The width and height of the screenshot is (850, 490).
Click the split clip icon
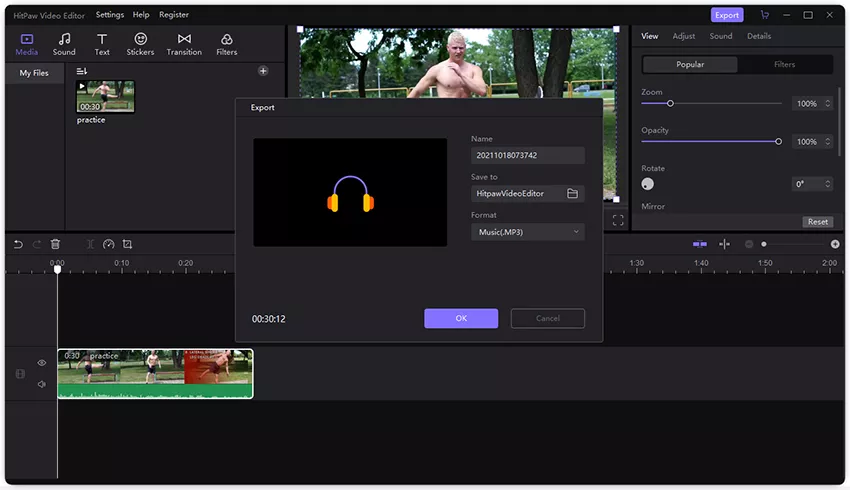coord(90,244)
